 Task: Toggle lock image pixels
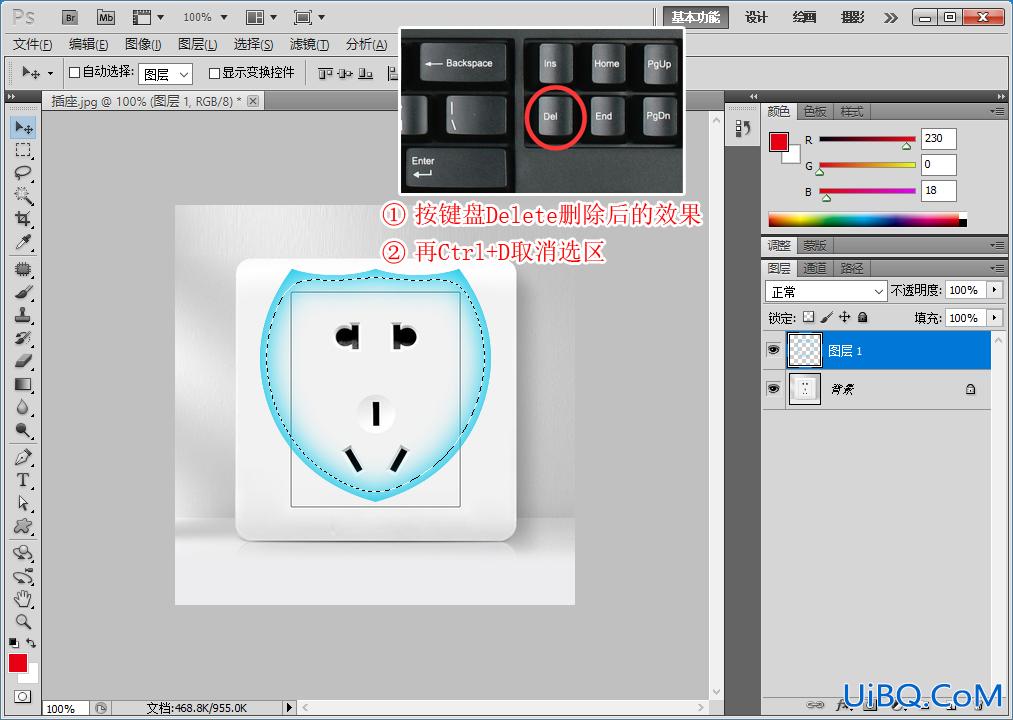coord(827,317)
